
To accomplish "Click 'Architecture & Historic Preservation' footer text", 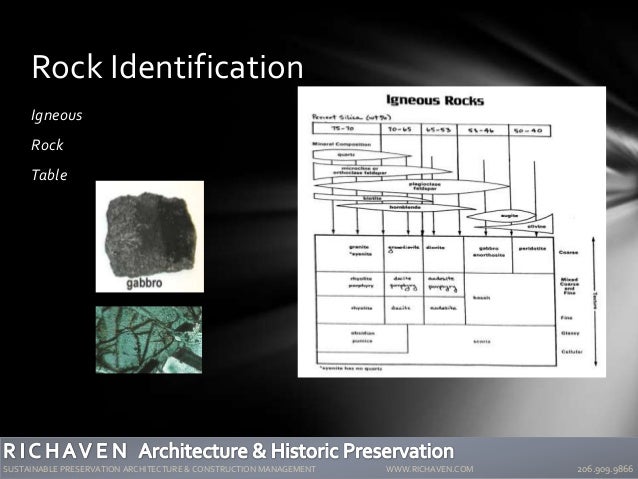I will 296,451.
